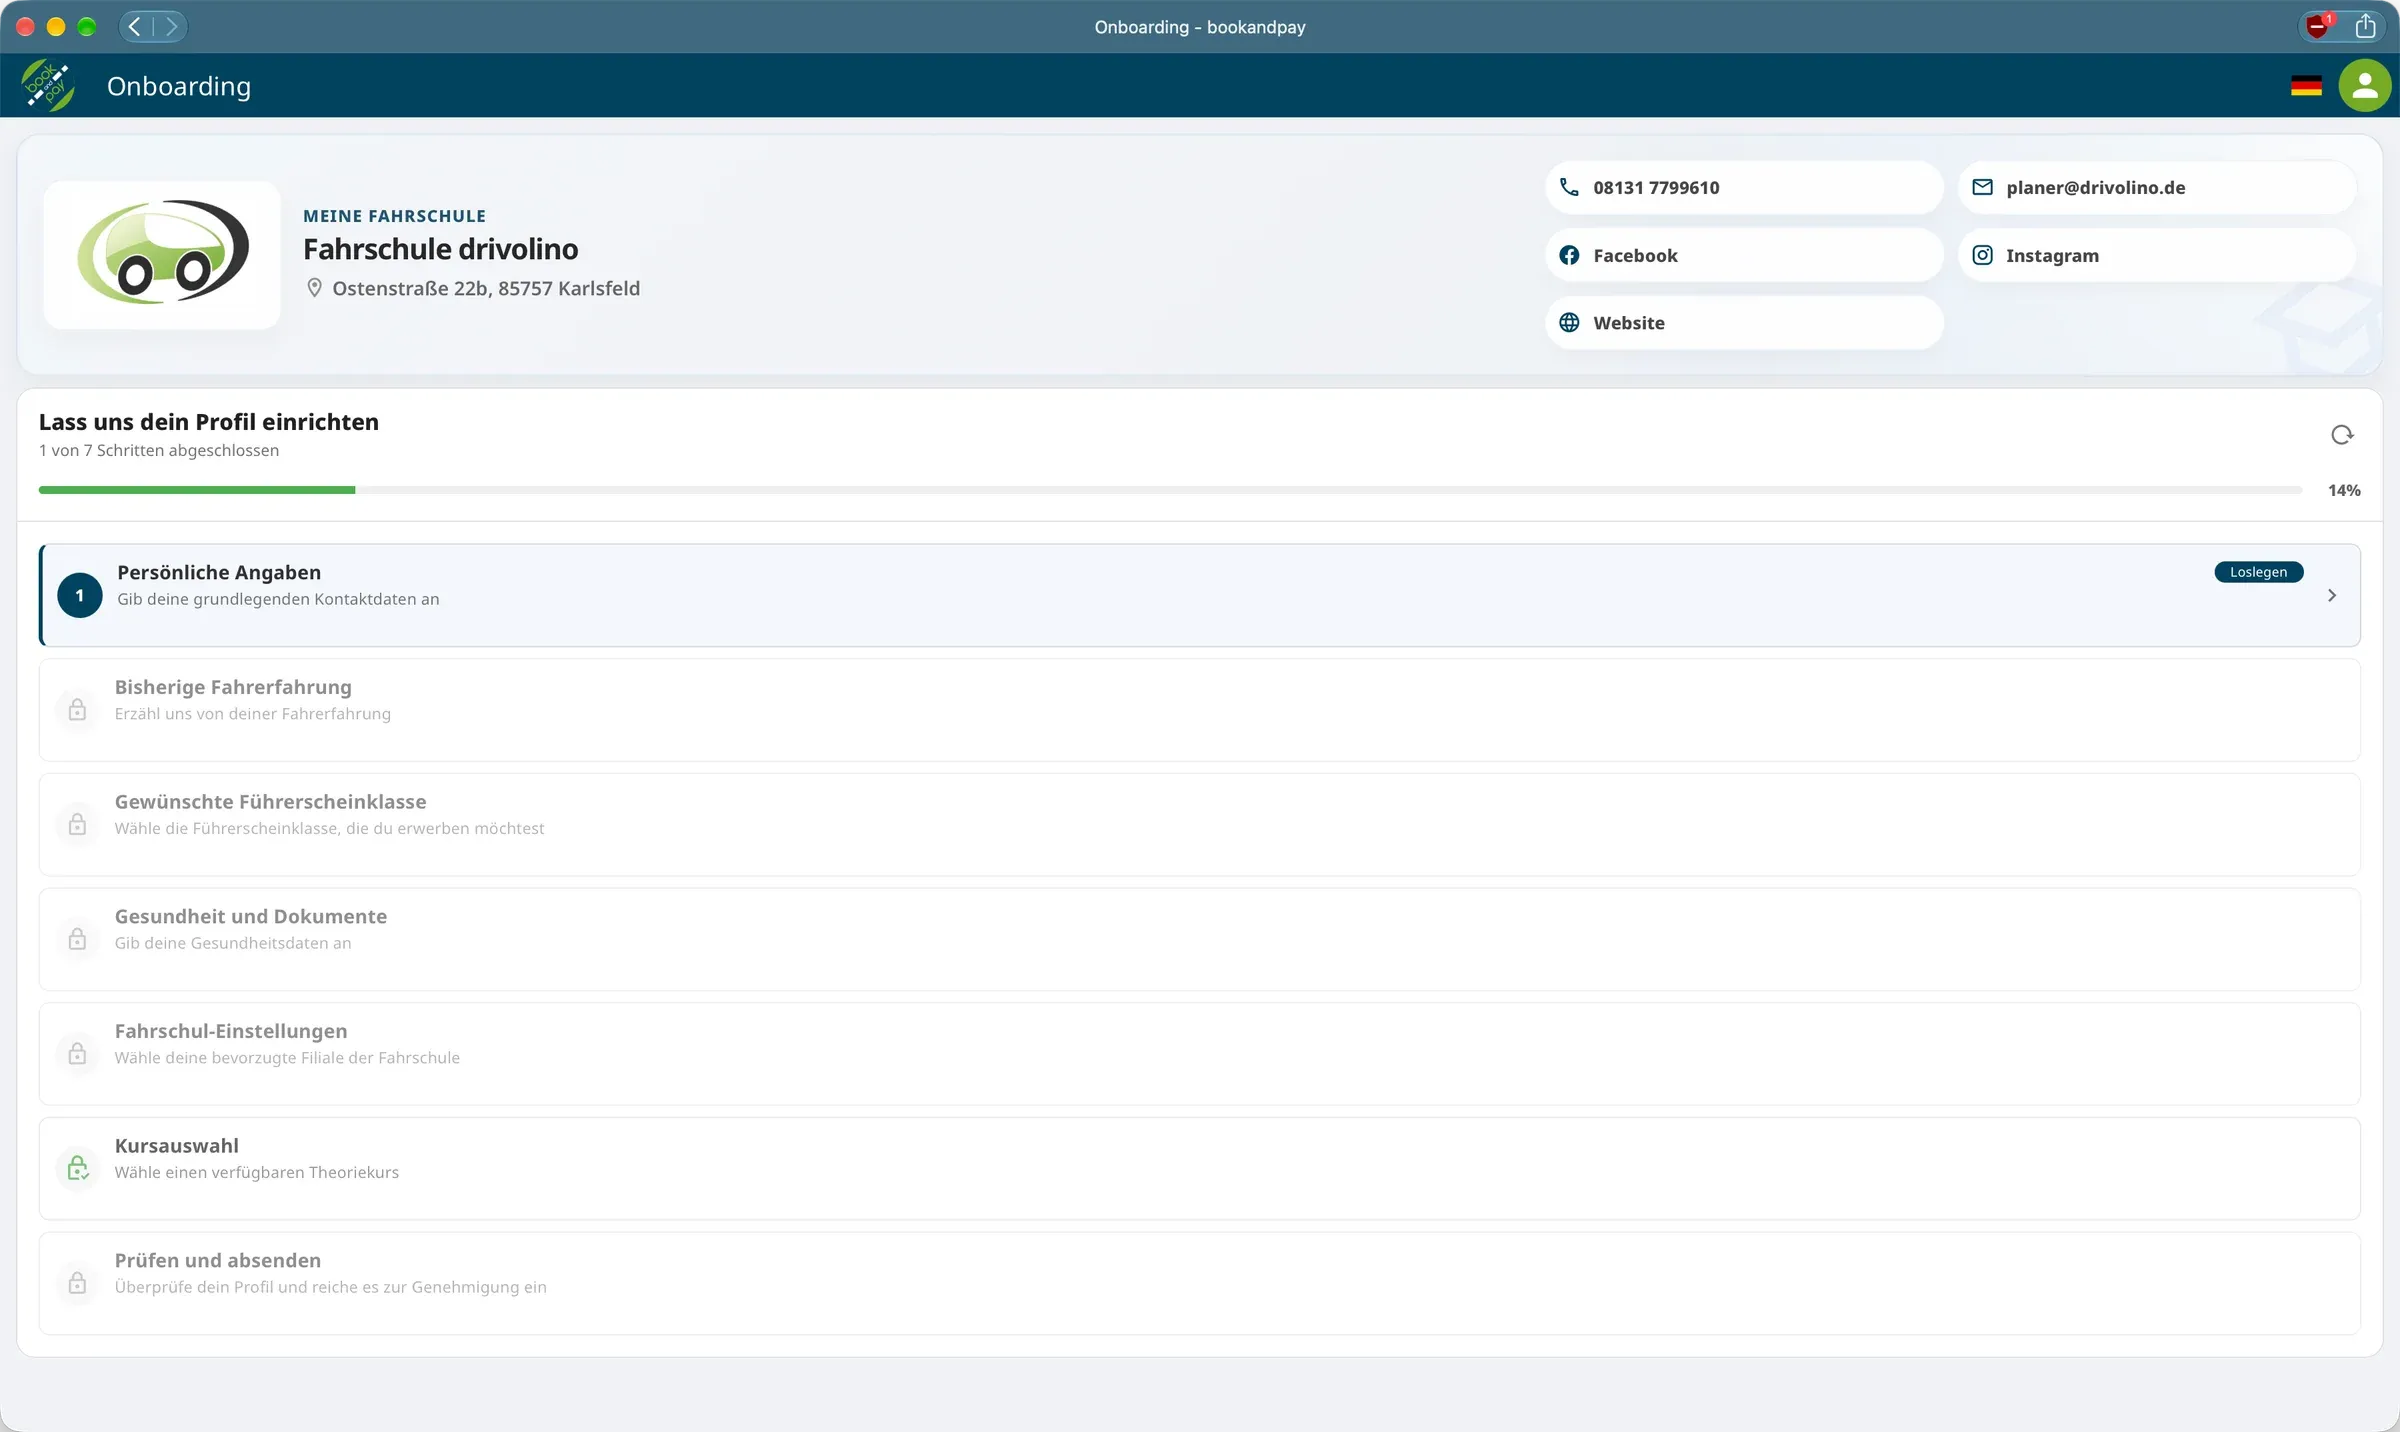Viewport: 2400px width, 1432px height.
Task: Click the 'Fahrschule drivolino' school name
Action: coord(441,249)
